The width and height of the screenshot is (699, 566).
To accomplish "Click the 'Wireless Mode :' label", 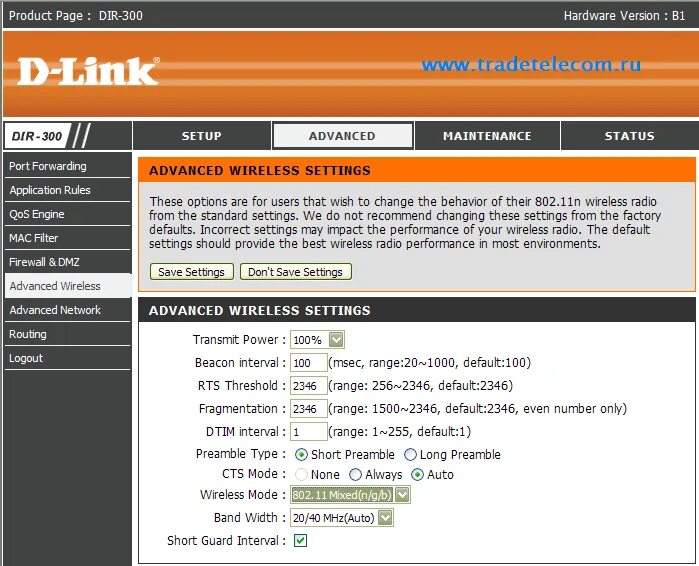I will [x=243, y=495].
